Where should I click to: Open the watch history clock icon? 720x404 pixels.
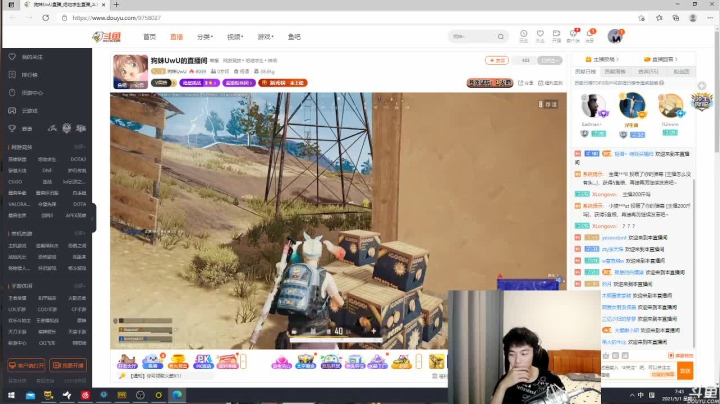coord(523,34)
